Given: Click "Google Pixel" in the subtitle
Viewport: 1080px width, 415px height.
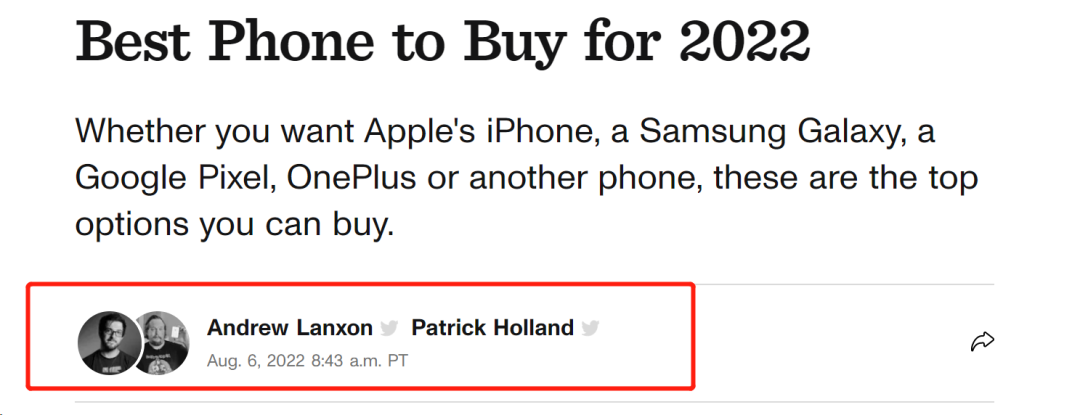Looking at the screenshot, I should pyautogui.click(x=174, y=179).
